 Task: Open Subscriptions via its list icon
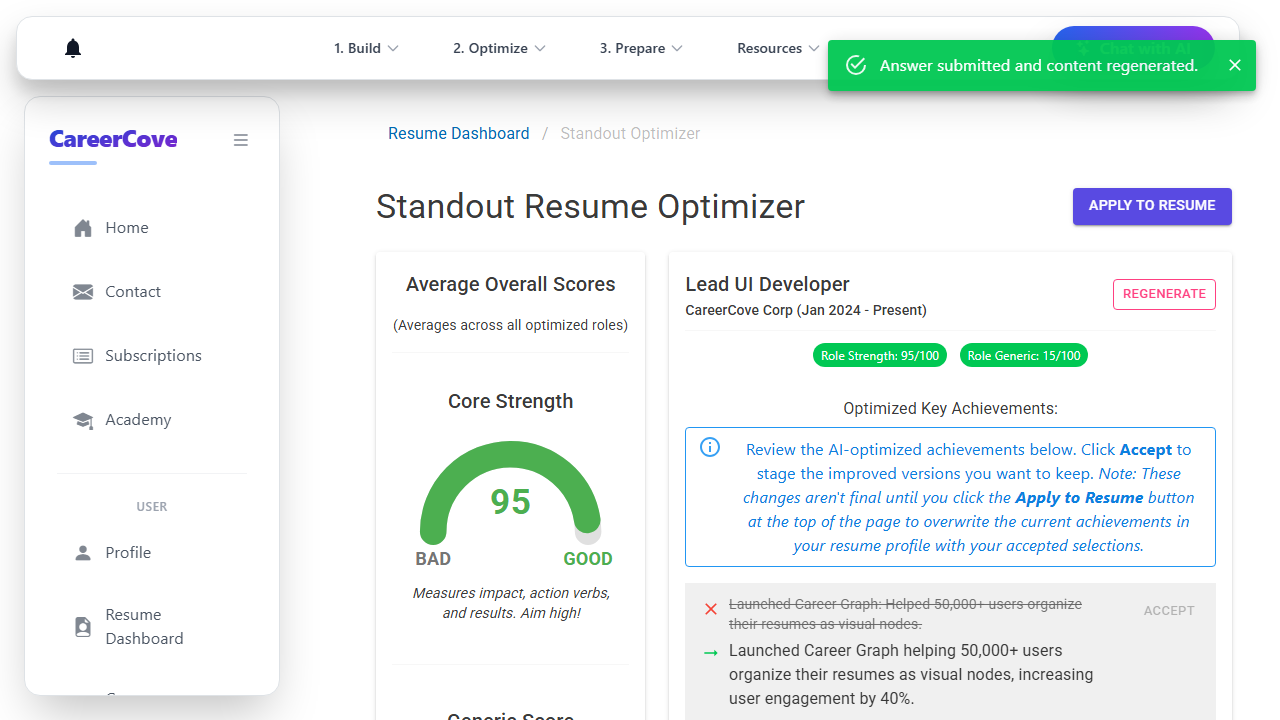(x=83, y=356)
